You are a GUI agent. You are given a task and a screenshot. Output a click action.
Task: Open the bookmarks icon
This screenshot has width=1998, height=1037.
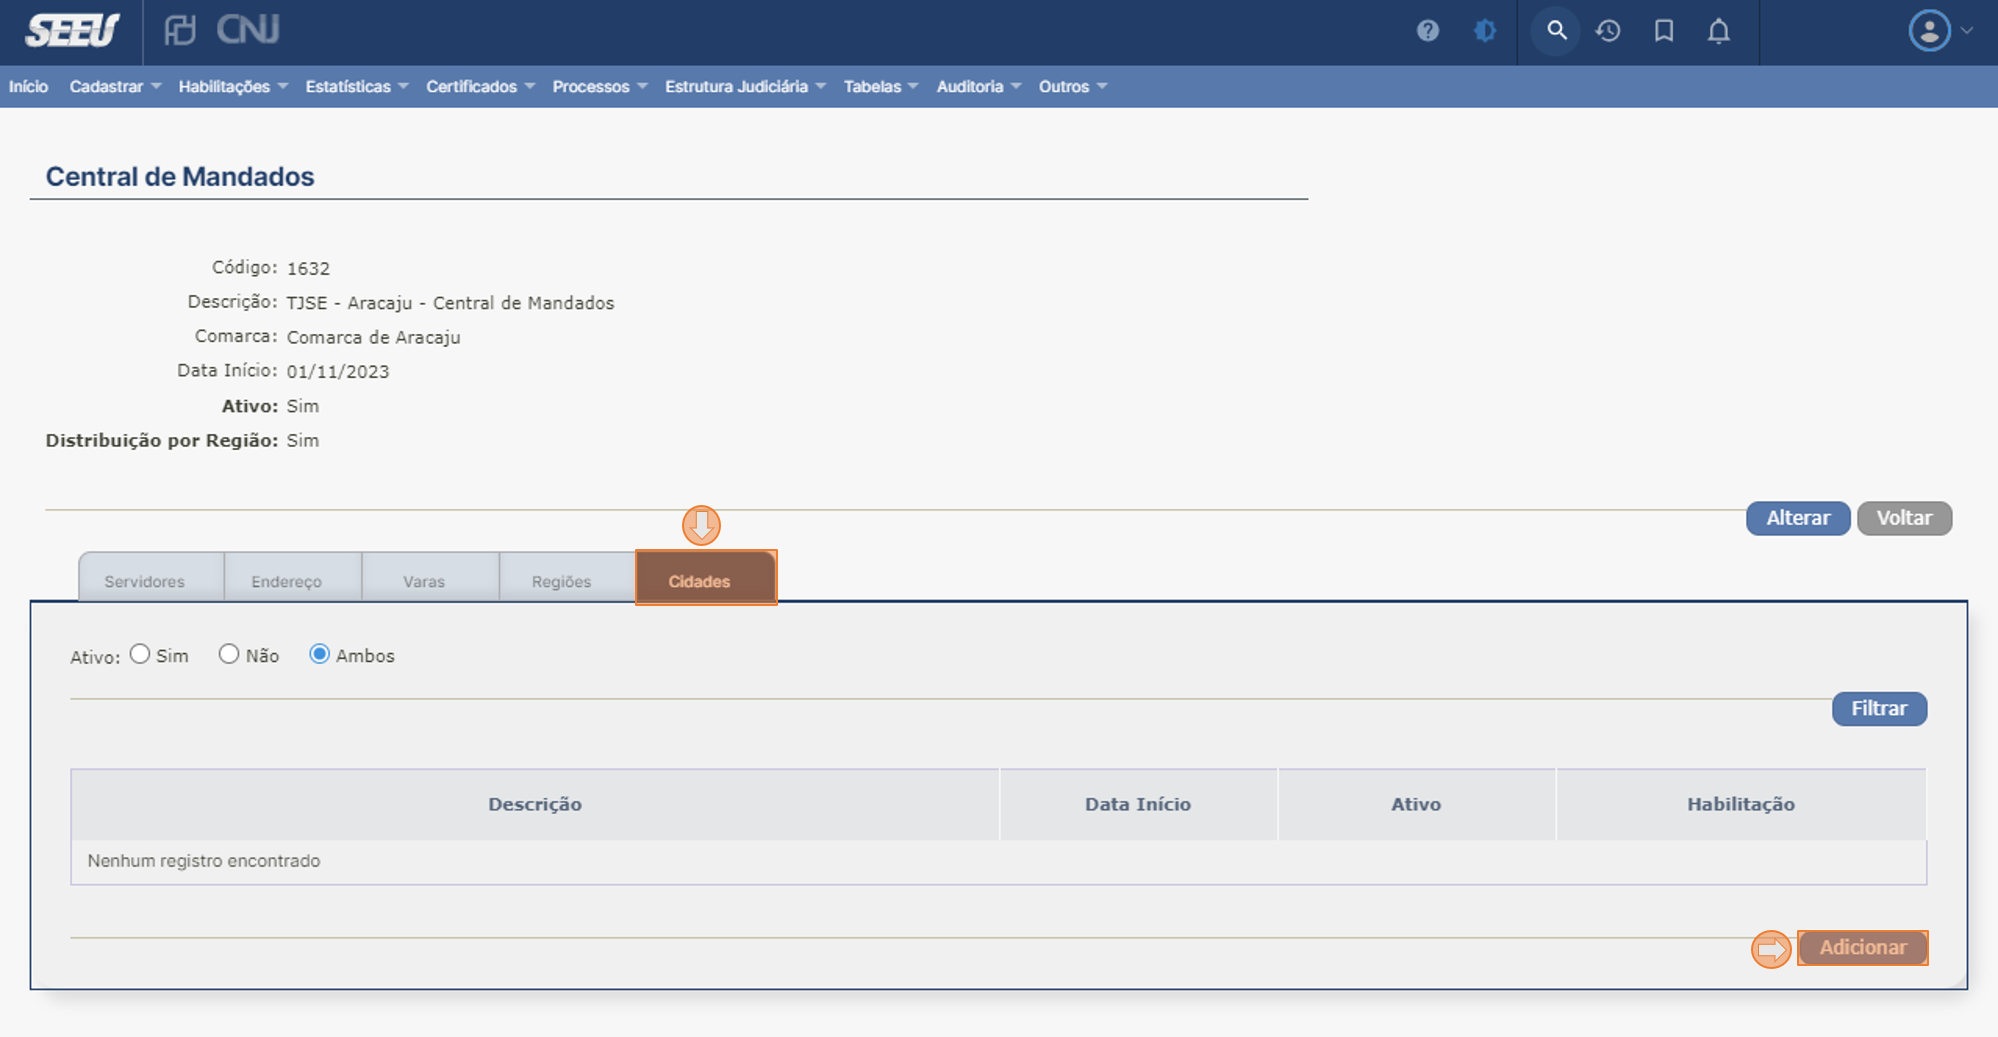coord(1664,31)
